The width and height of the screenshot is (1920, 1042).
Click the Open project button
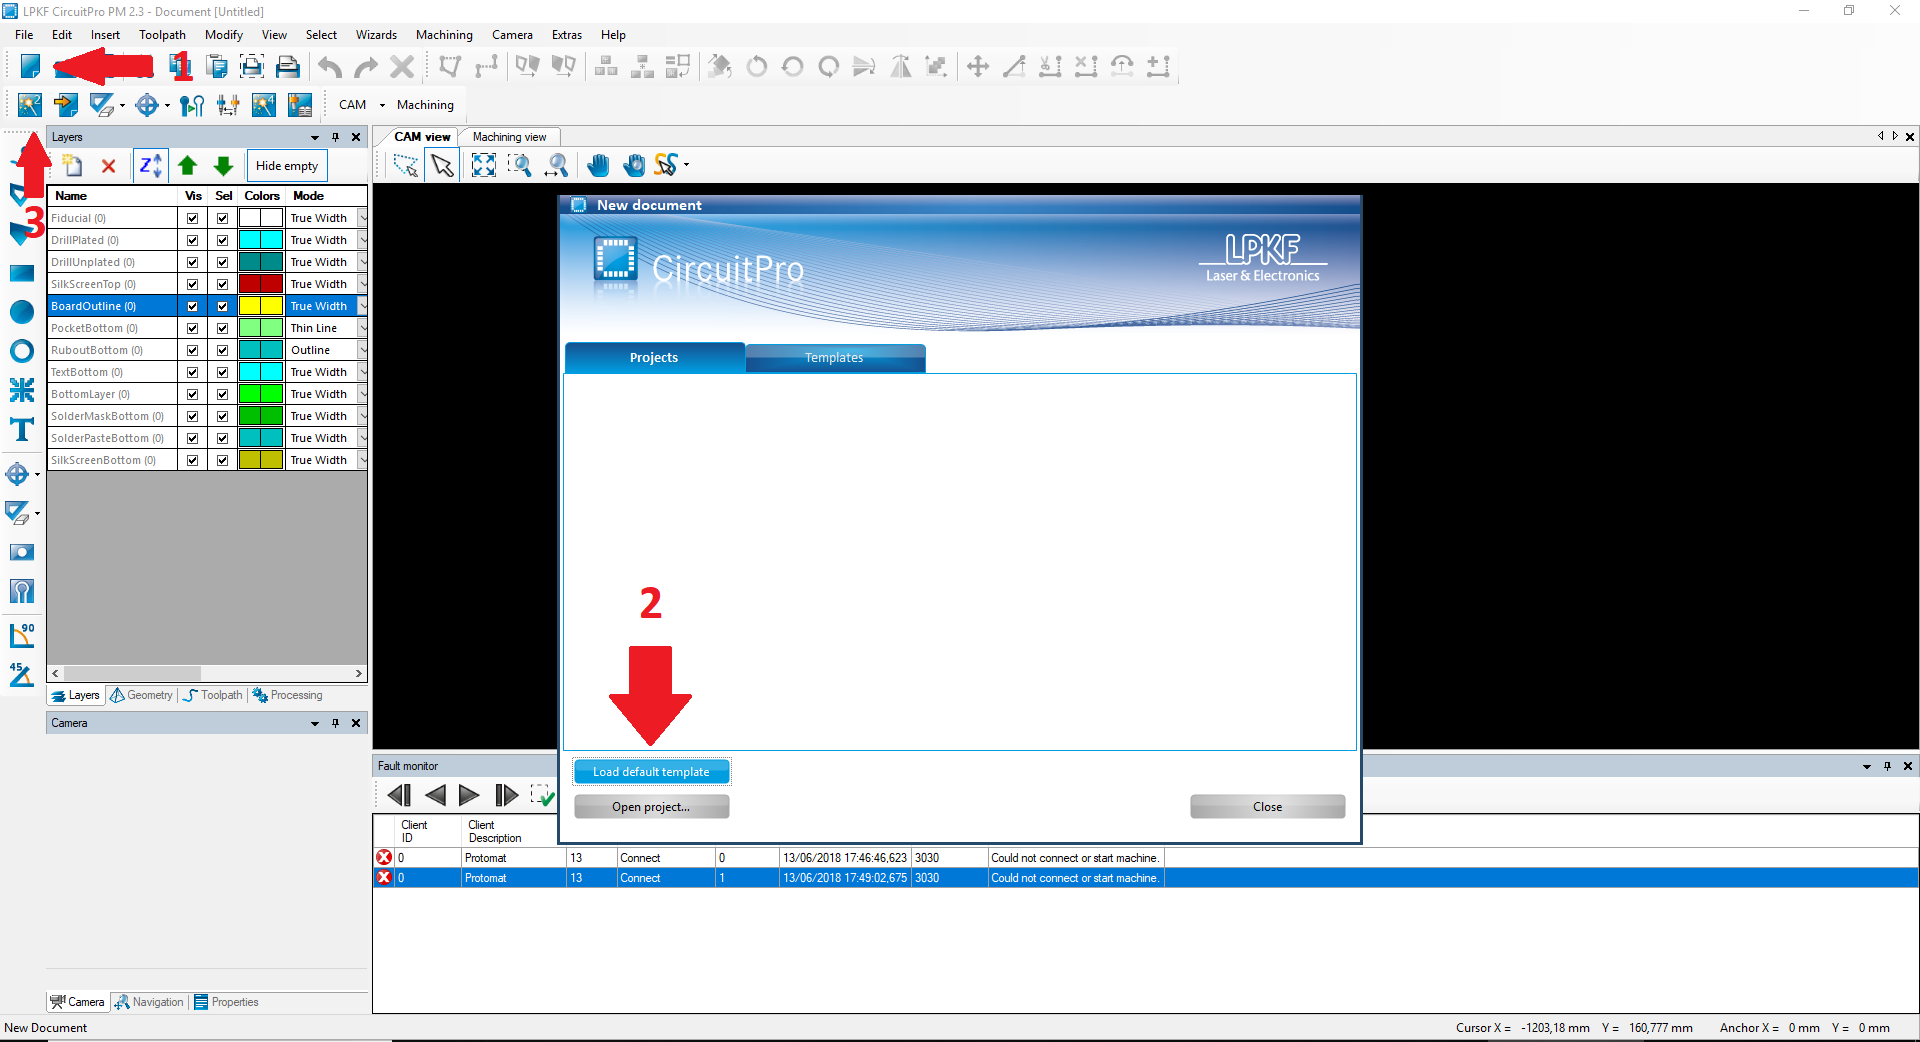coord(651,807)
